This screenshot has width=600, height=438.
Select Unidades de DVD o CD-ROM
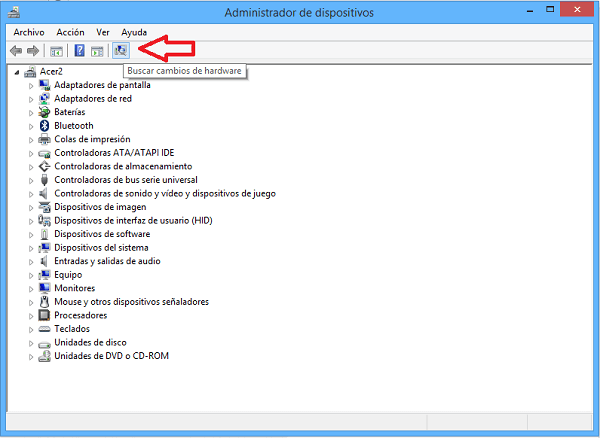[x=111, y=355]
